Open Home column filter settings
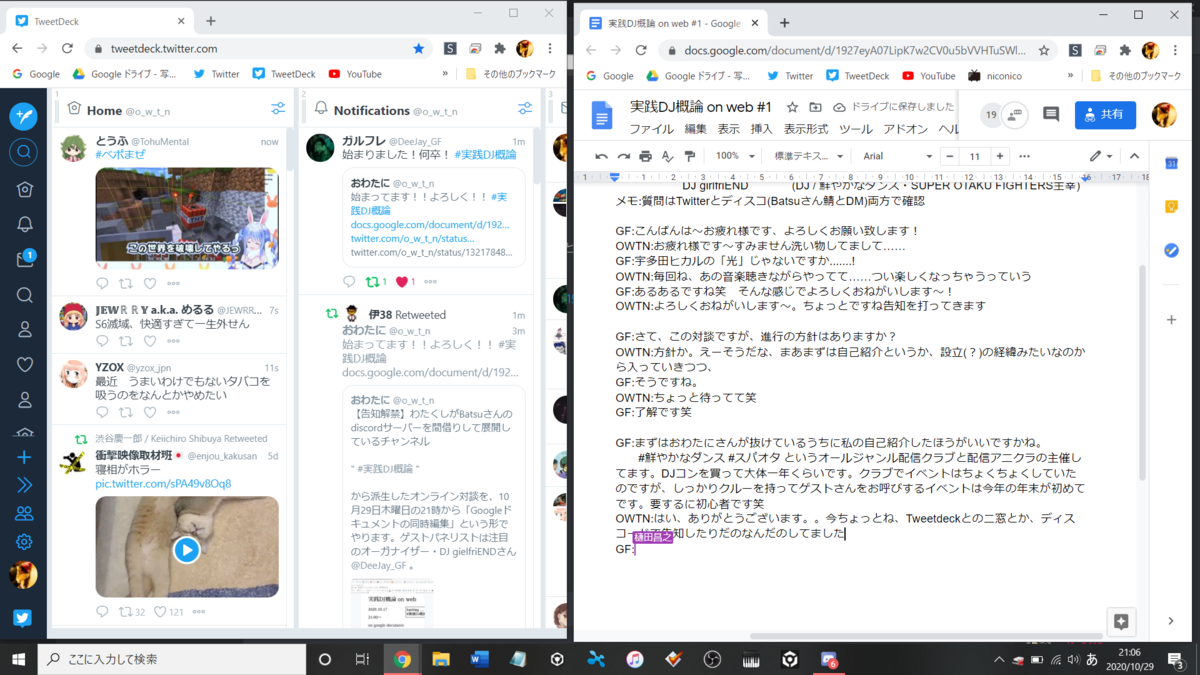The height and width of the screenshot is (675, 1200). point(278,109)
